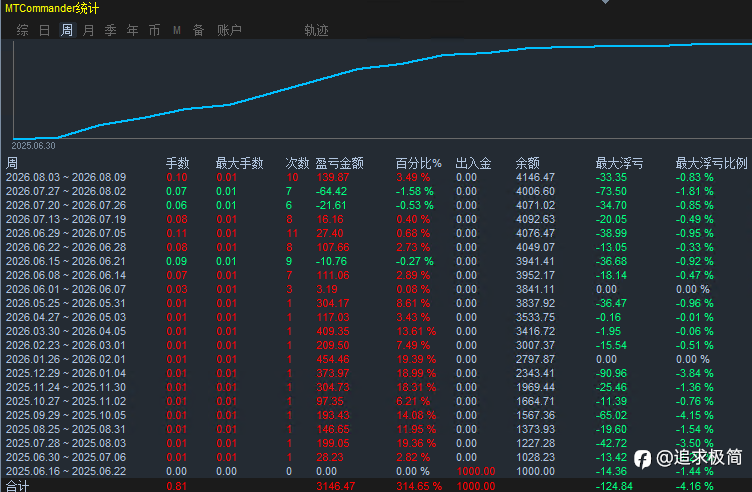Click the 合计 totals row label
The width and height of the screenshot is (752, 492).
tap(18, 486)
